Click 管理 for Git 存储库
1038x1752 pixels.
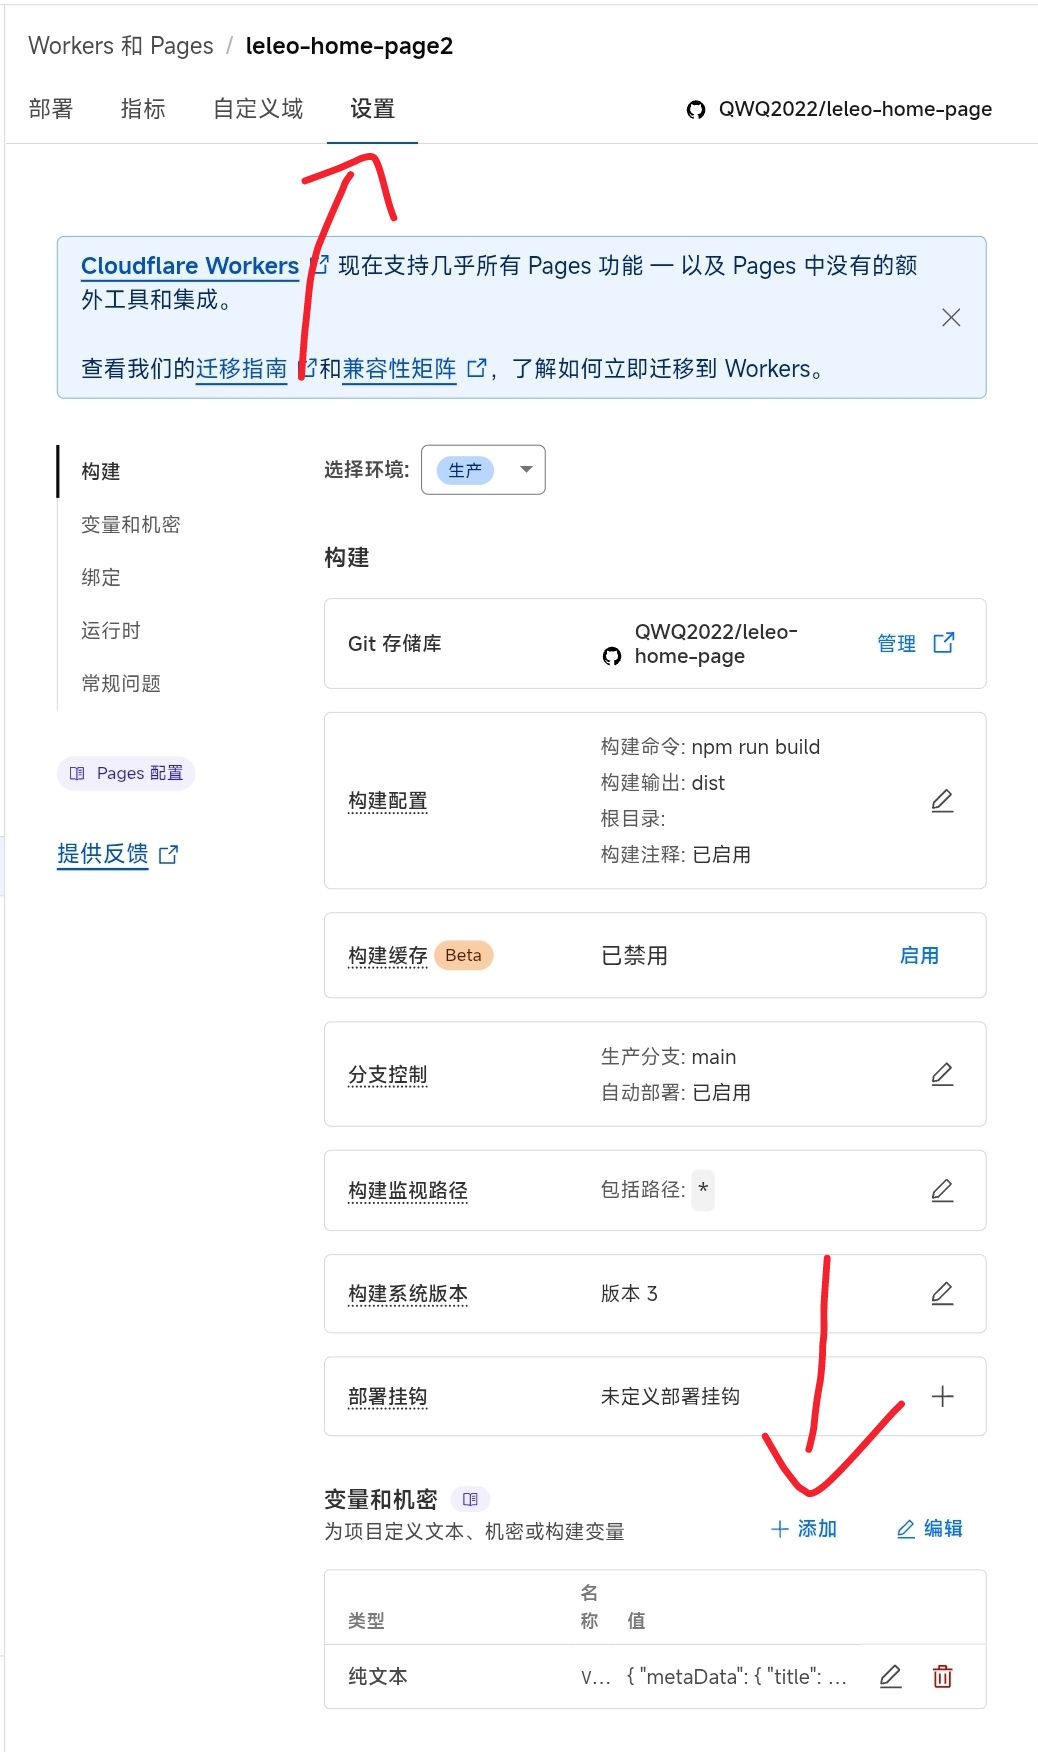click(x=896, y=643)
